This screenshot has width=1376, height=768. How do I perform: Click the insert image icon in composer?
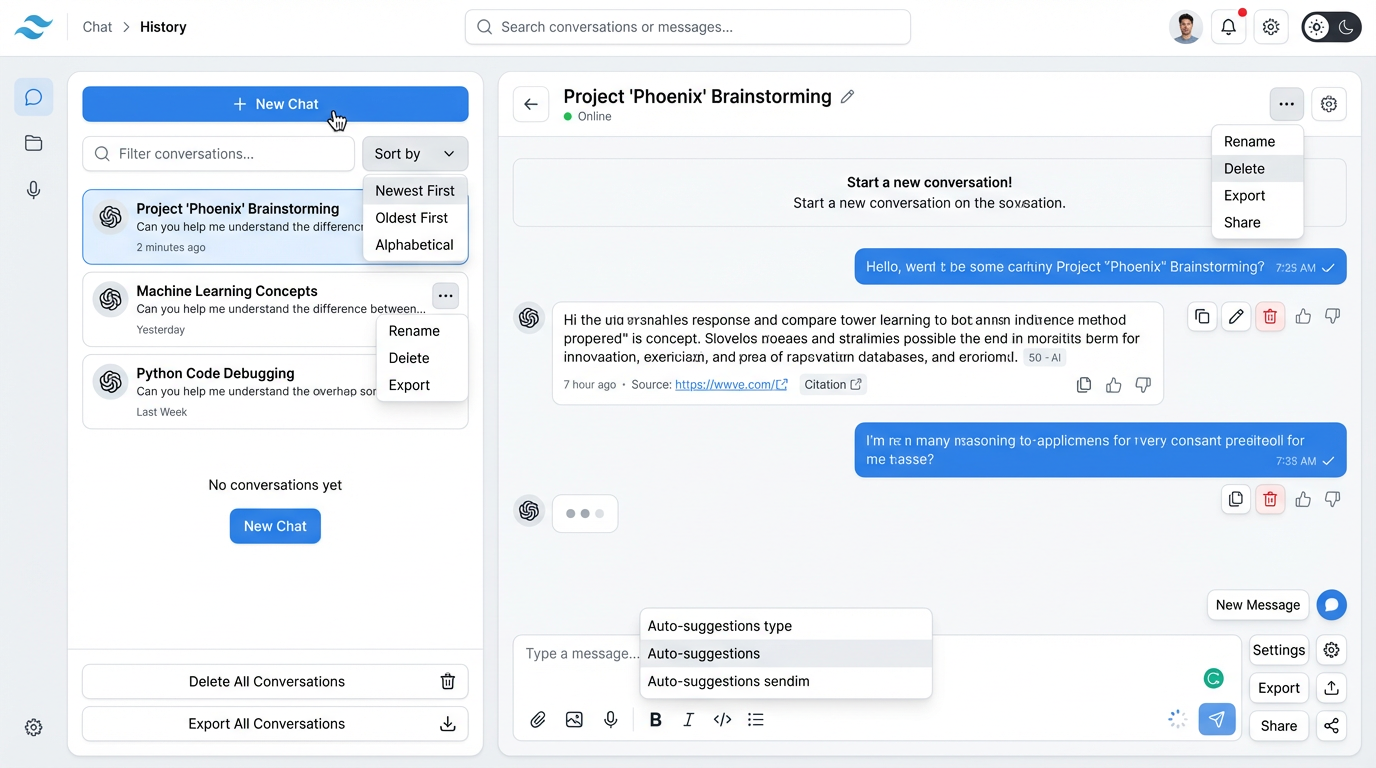pos(574,720)
